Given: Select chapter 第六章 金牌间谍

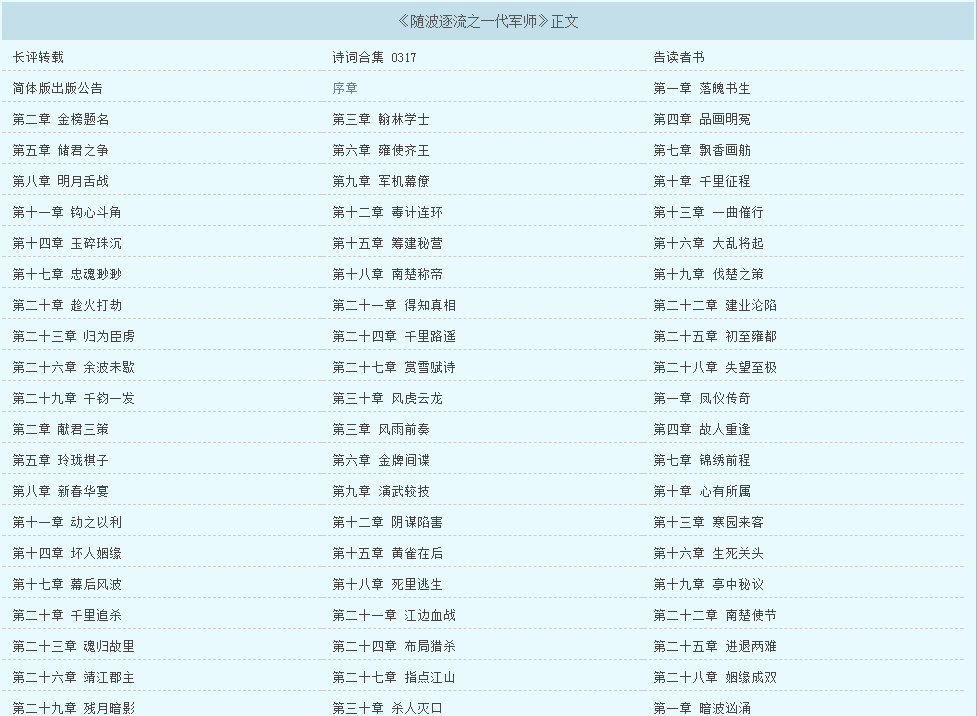Looking at the screenshot, I should 381,460.
